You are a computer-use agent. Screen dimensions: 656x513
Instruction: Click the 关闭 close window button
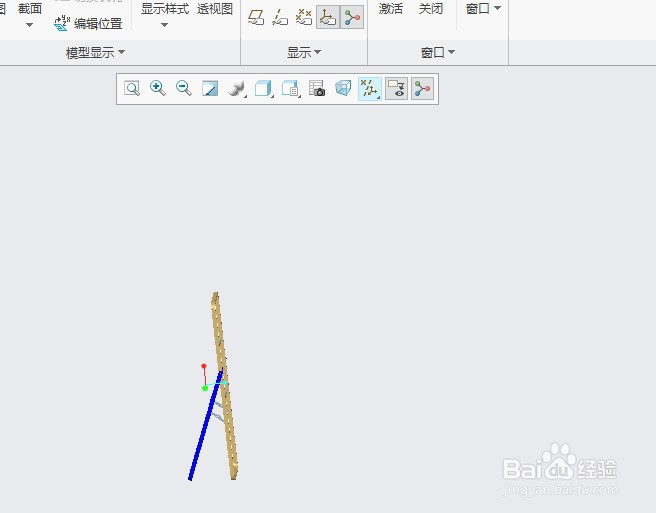point(431,8)
